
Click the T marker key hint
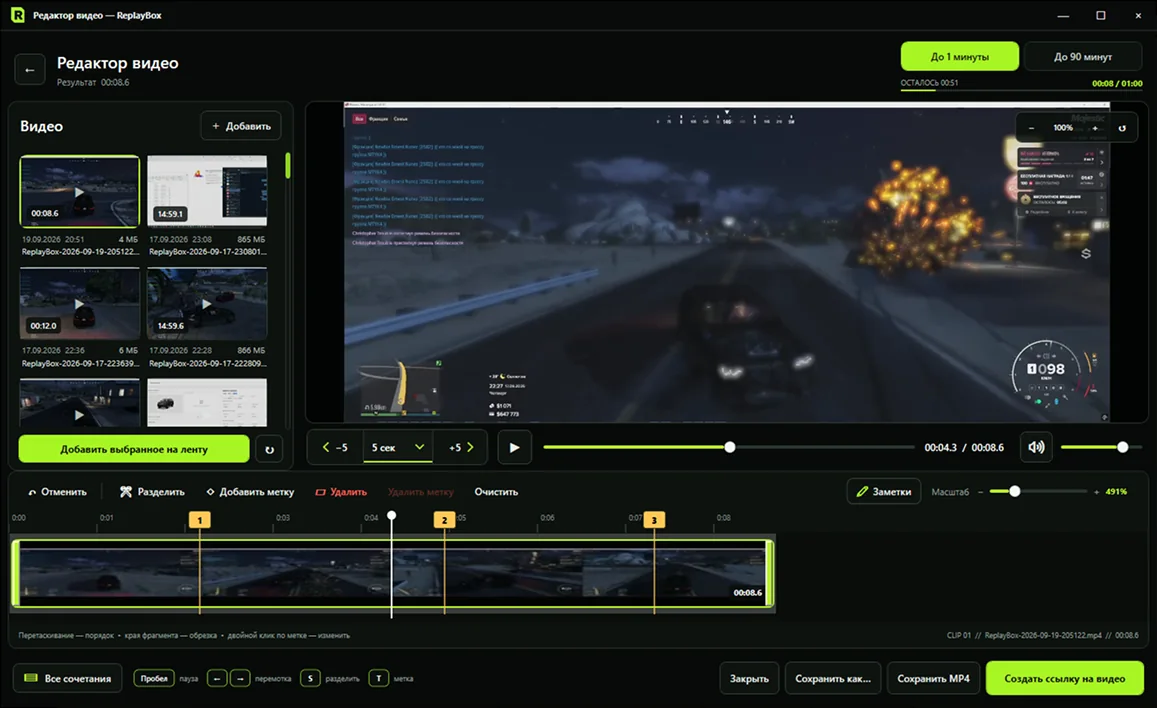[379, 678]
